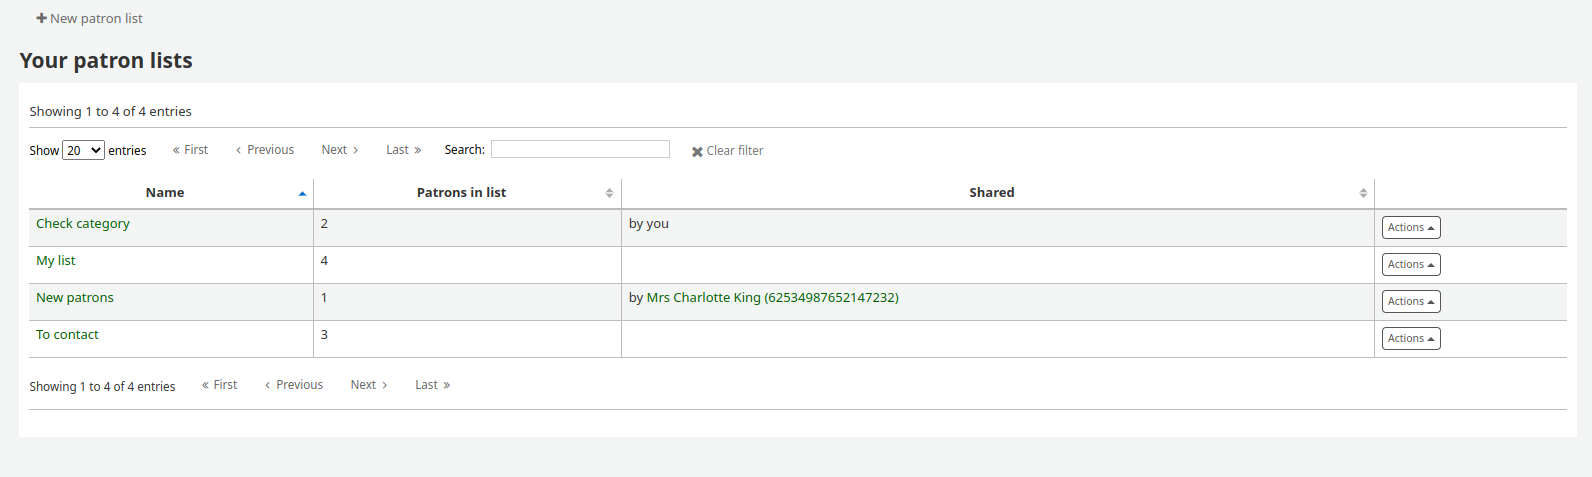Screen dimensions: 1592x477
Task: Open the Check category patron list
Action: [x=83, y=224]
